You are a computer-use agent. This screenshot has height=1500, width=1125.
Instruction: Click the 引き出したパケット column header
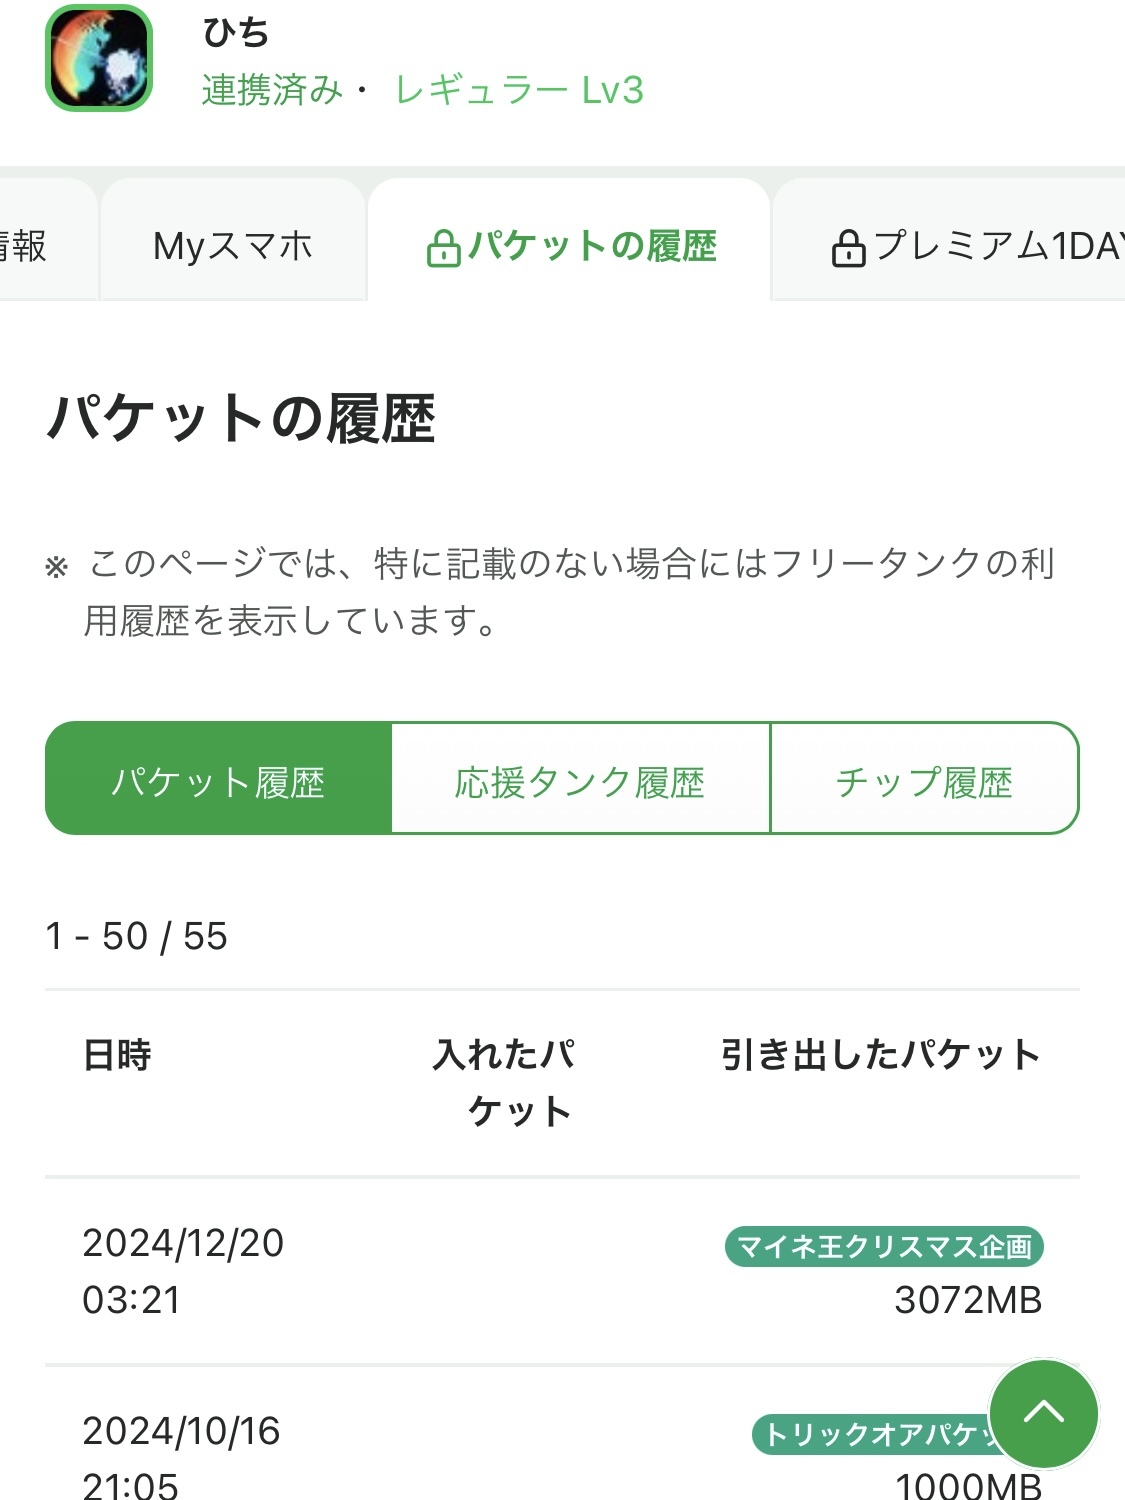tap(880, 1055)
